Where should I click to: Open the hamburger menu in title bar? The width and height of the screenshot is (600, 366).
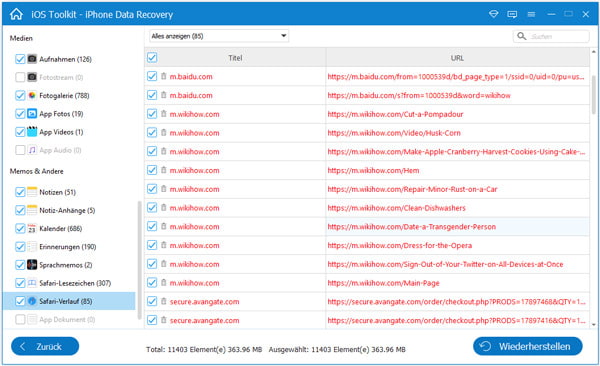(x=531, y=14)
